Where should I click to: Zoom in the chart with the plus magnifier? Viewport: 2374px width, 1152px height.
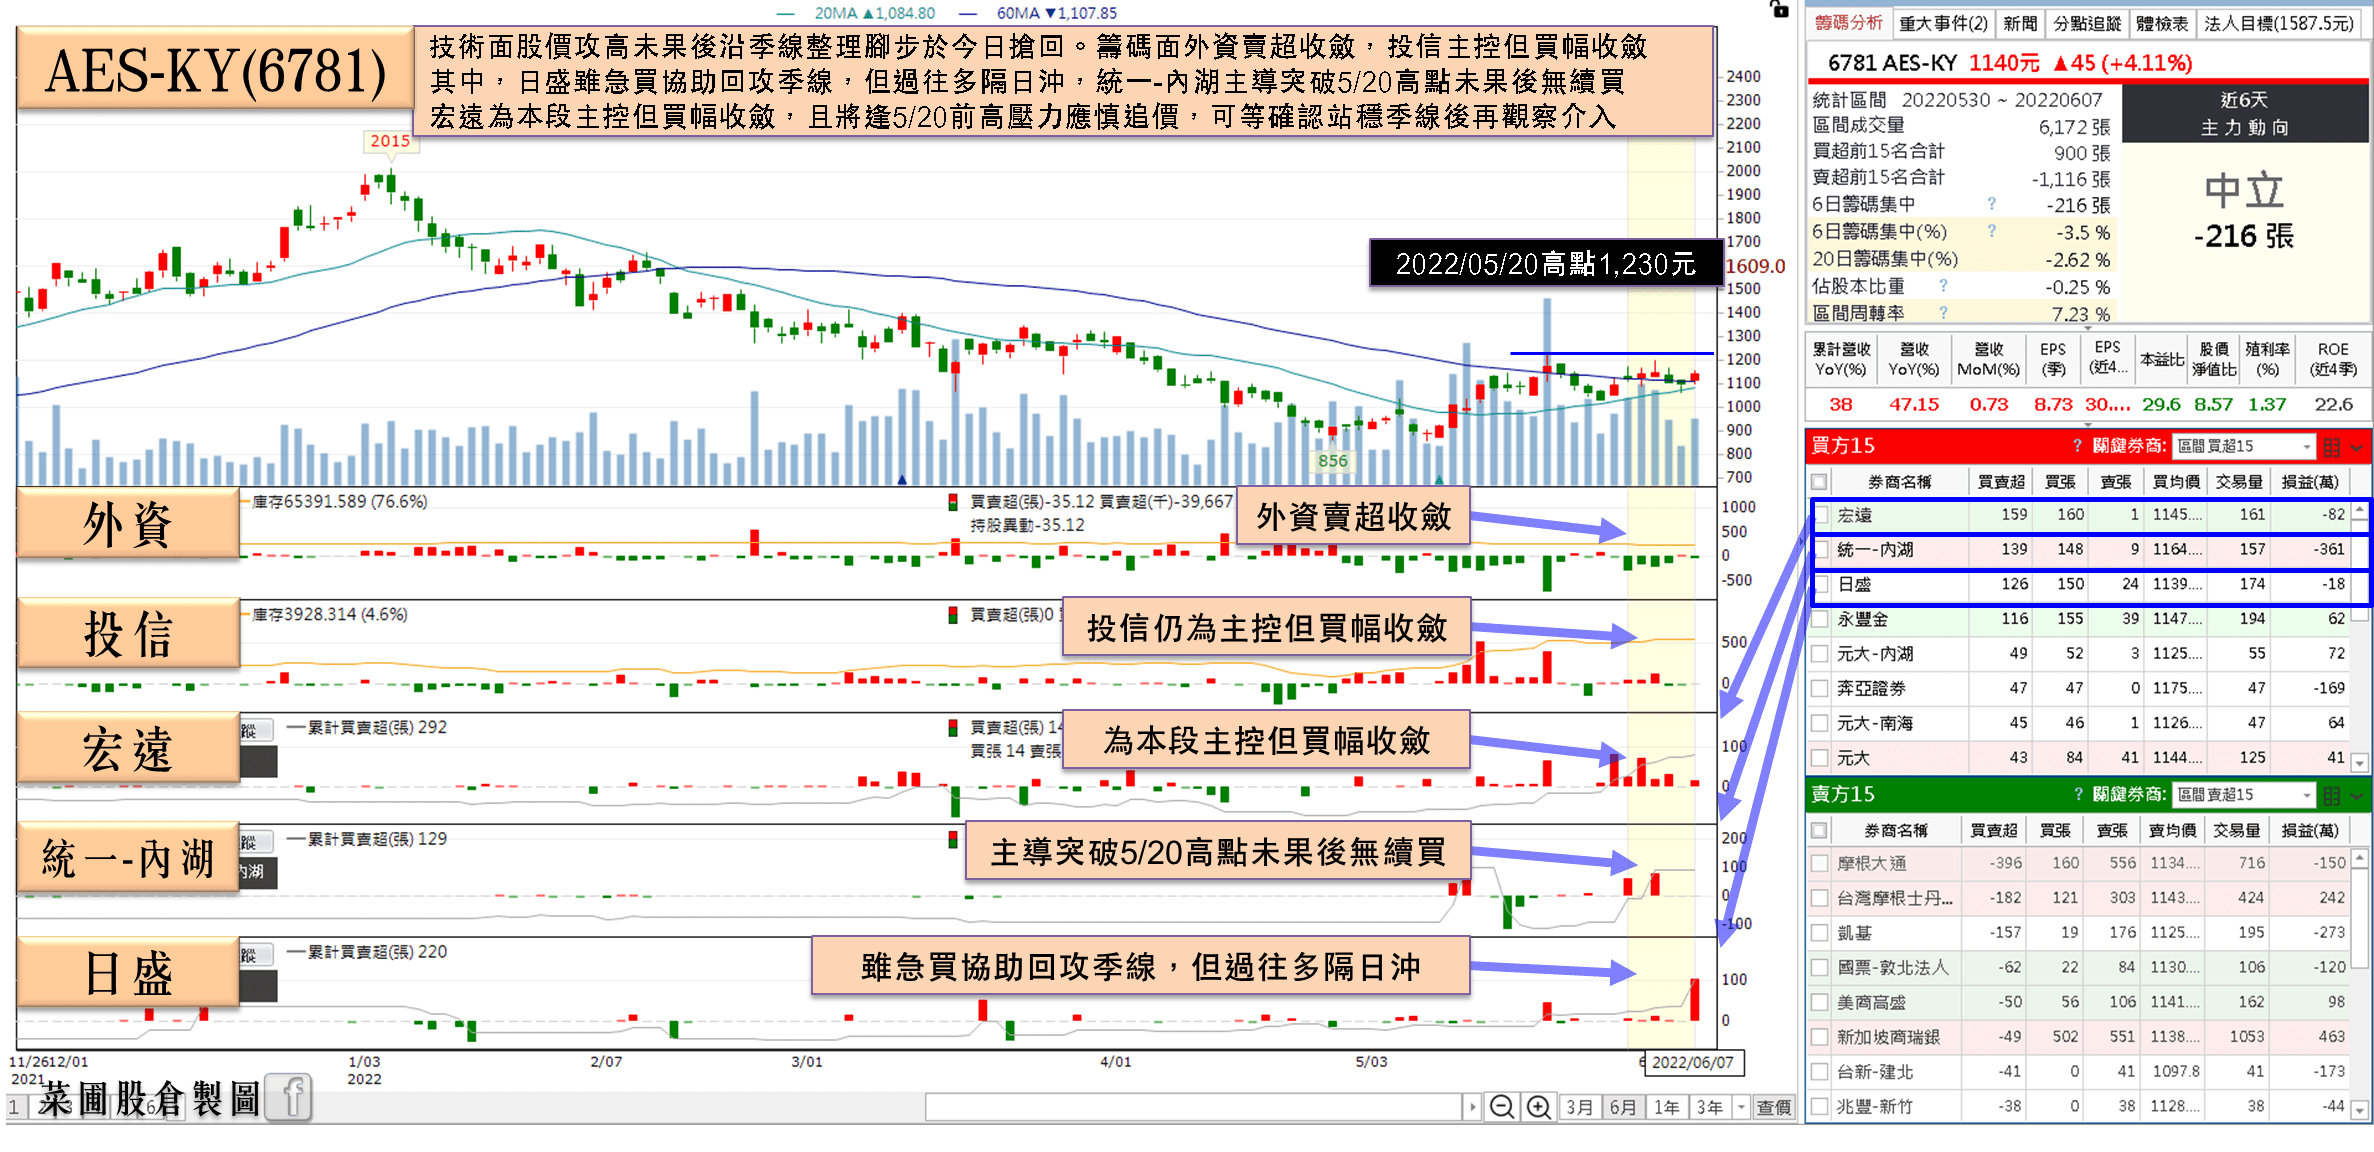(x=1539, y=1107)
